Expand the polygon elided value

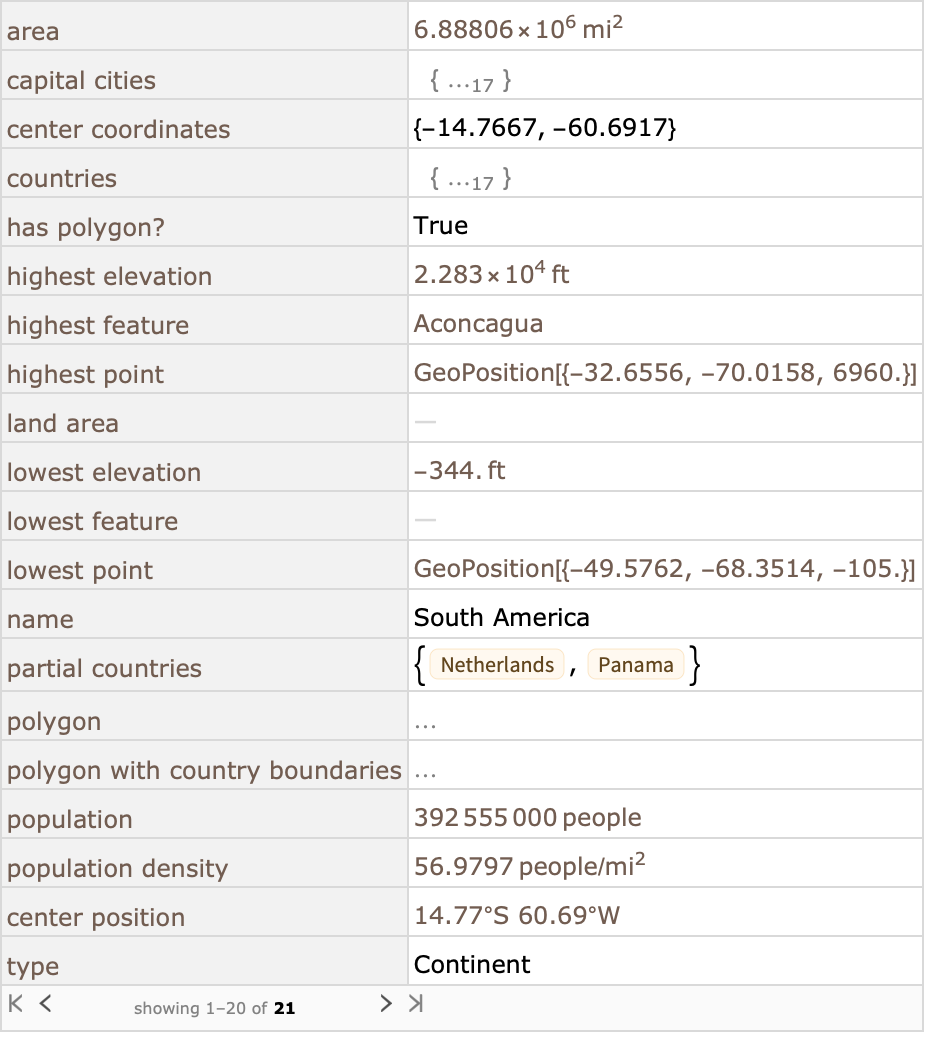425,723
